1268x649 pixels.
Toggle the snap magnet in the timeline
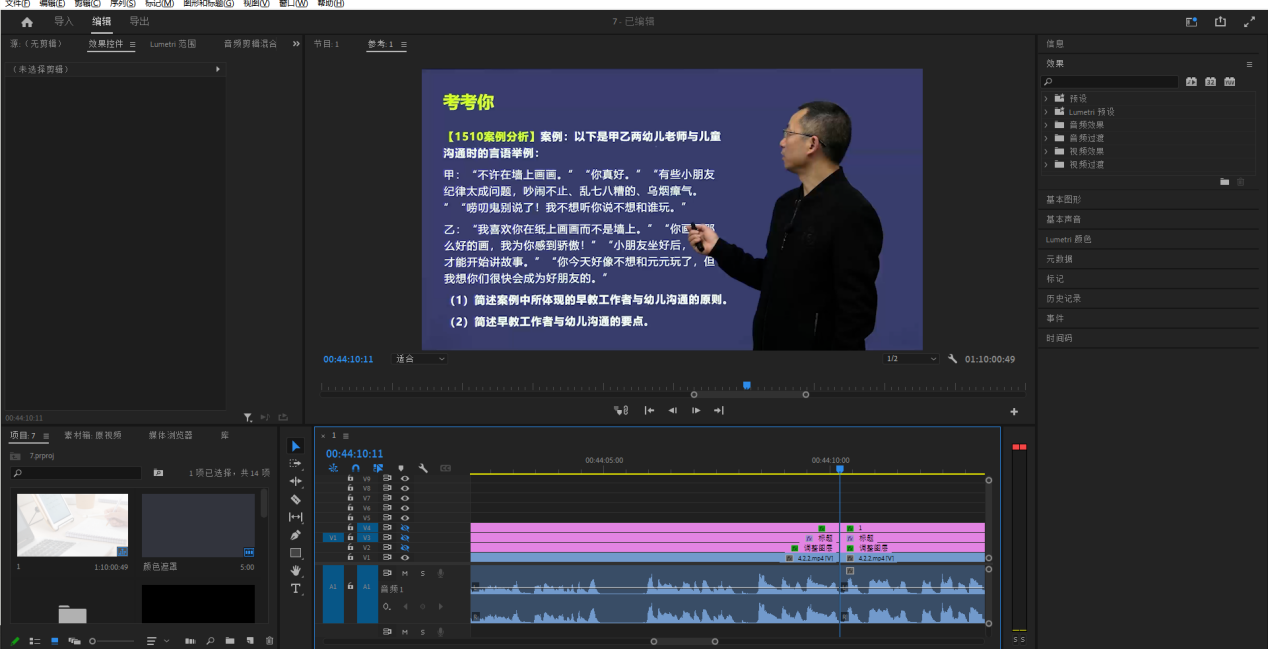(x=355, y=467)
